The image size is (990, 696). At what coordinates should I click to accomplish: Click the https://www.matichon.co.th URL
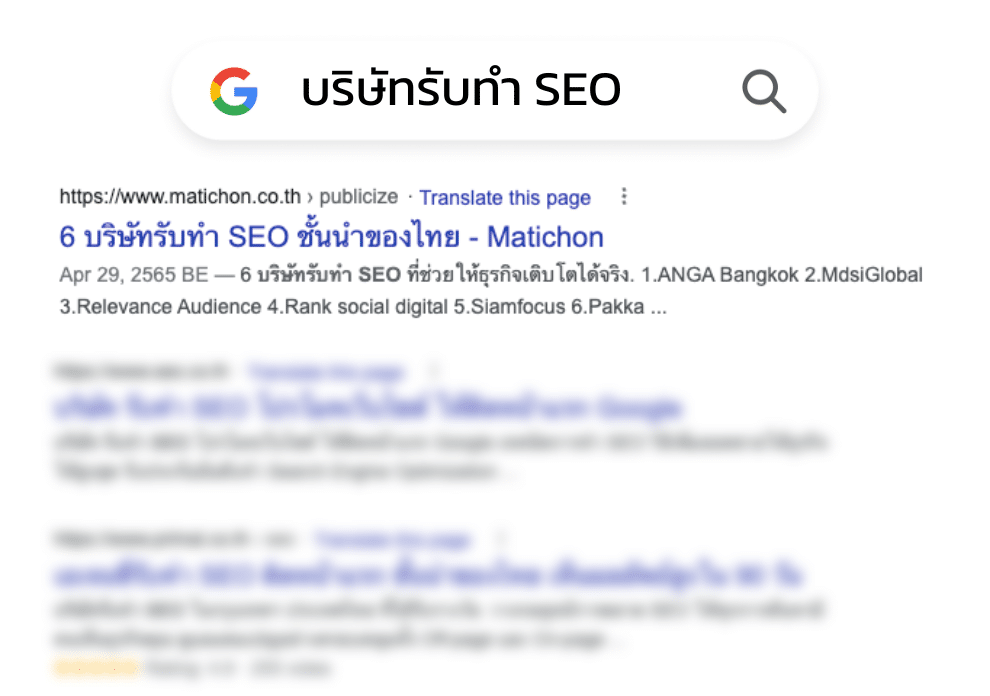coord(180,196)
